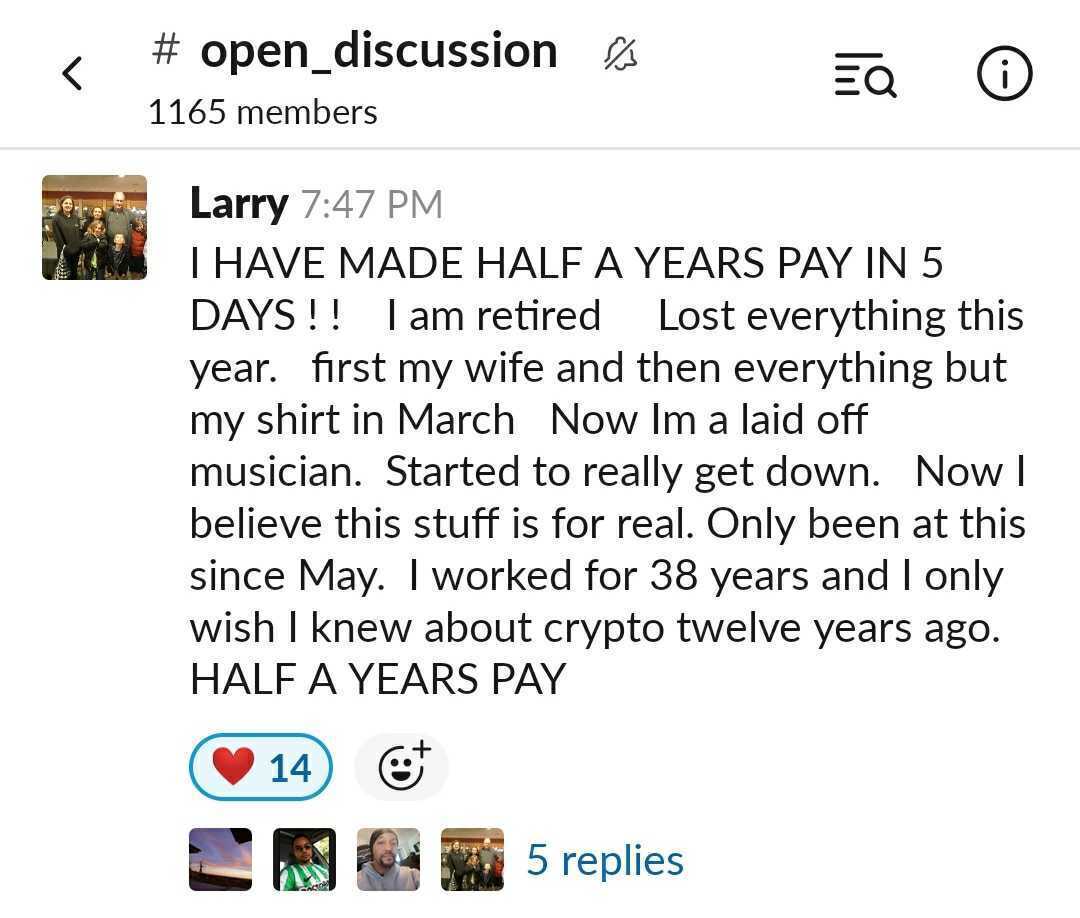1080x918 pixels.
Task: Open Larry's profile picture beside the message
Action: pyautogui.click(x=94, y=227)
